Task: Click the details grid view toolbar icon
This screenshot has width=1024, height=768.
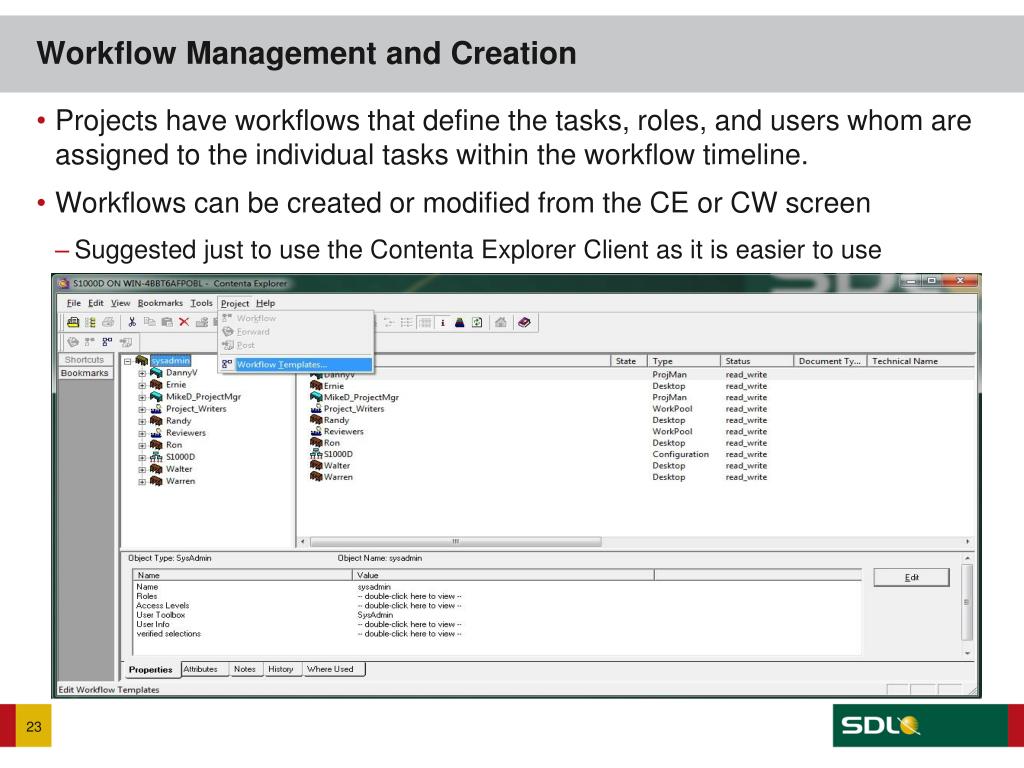Action: [425, 323]
